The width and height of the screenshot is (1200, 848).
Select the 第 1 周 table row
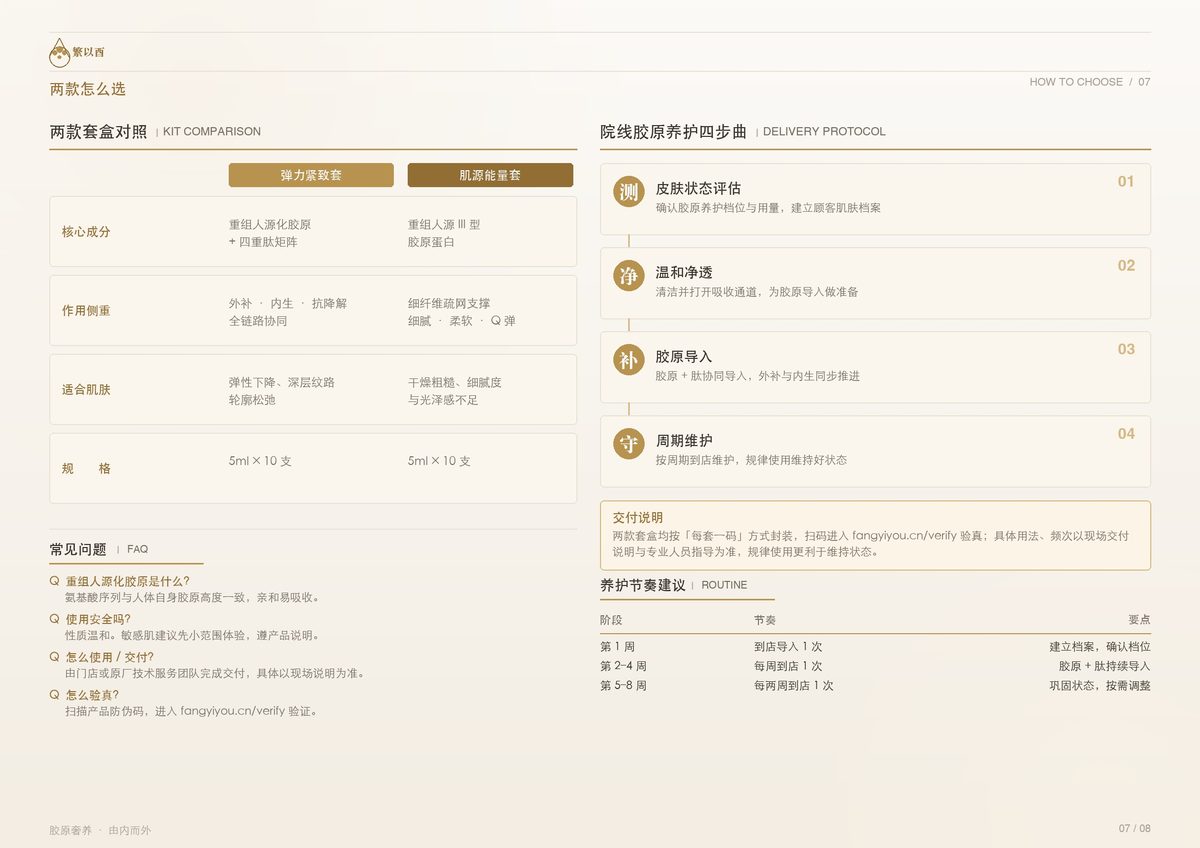tap(875, 647)
